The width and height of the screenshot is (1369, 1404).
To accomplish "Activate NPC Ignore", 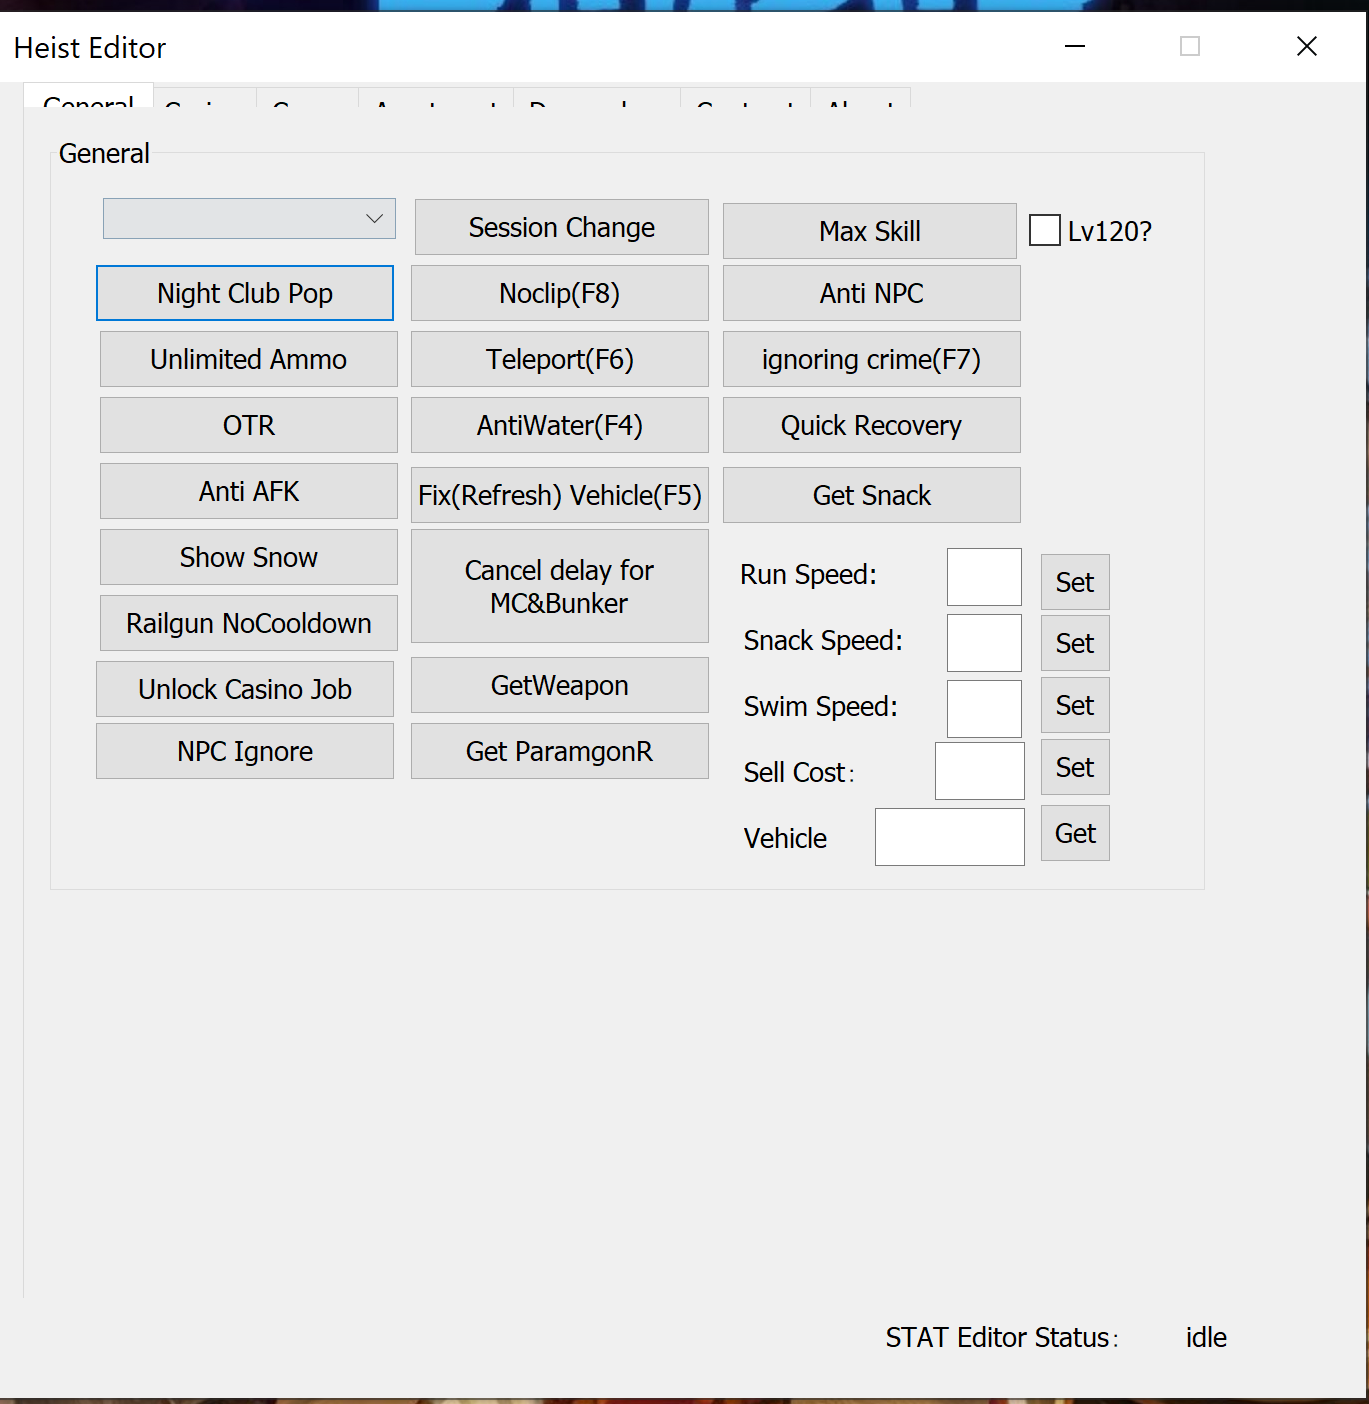I will click(245, 751).
